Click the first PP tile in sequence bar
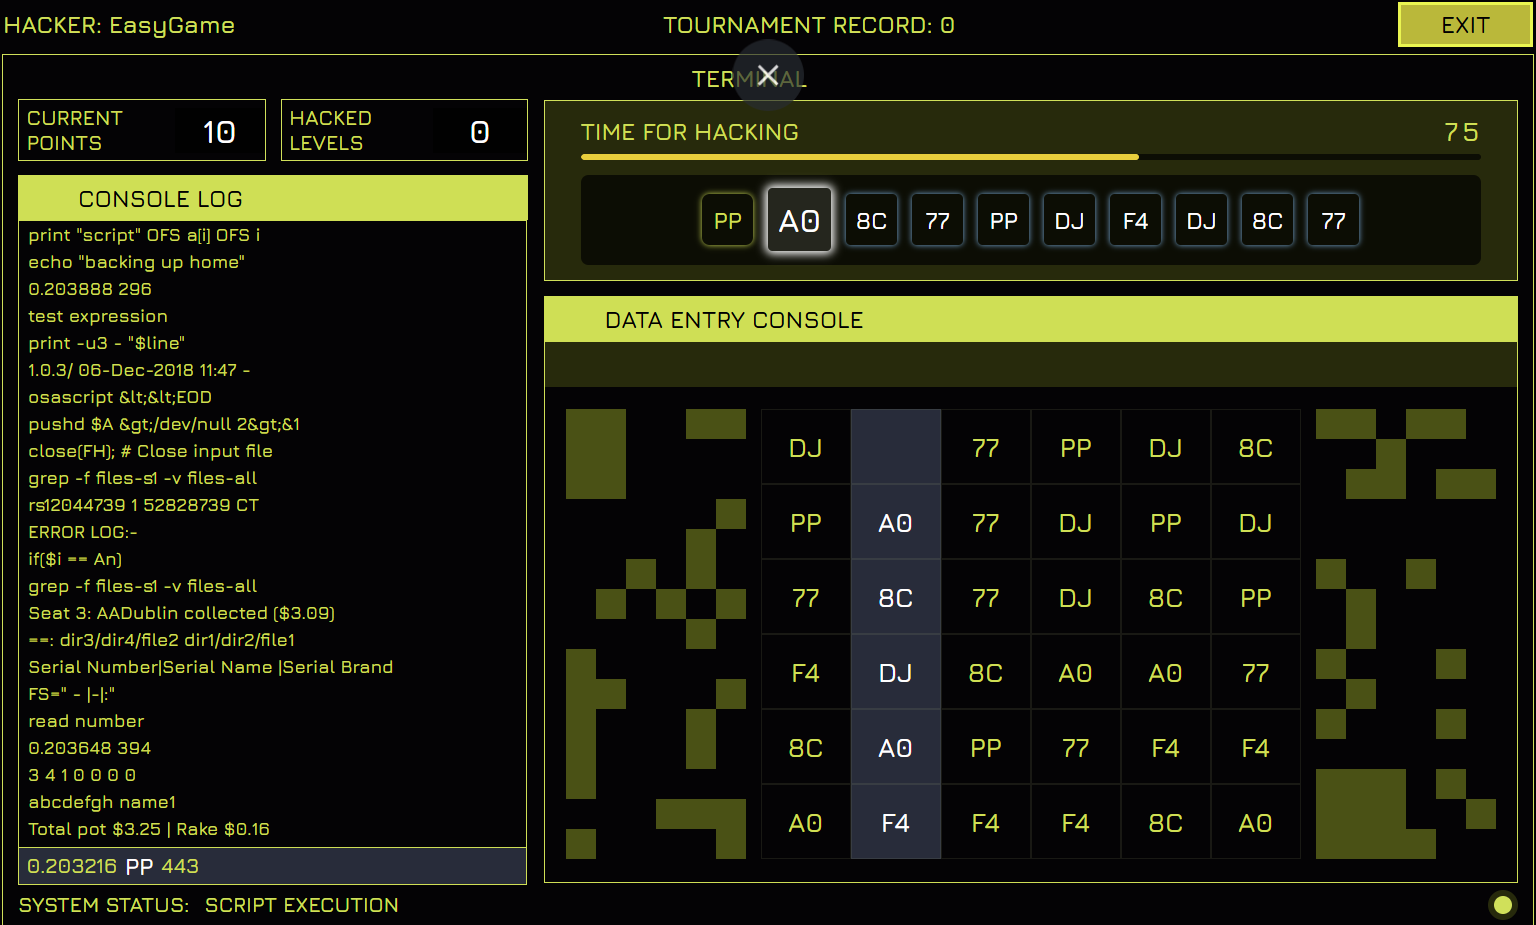This screenshot has width=1536, height=925. pyautogui.click(x=728, y=221)
